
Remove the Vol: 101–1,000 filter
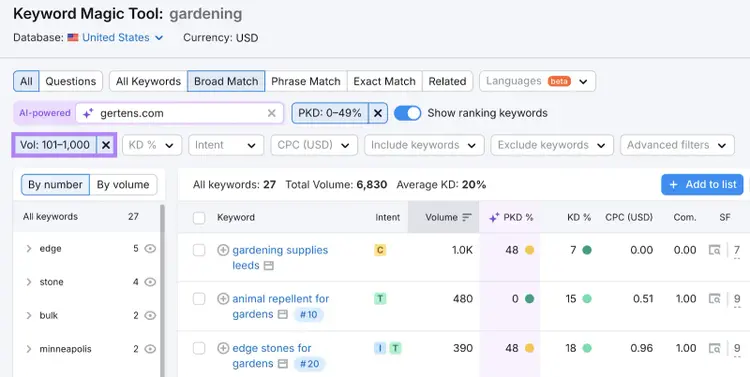tap(106, 145)
